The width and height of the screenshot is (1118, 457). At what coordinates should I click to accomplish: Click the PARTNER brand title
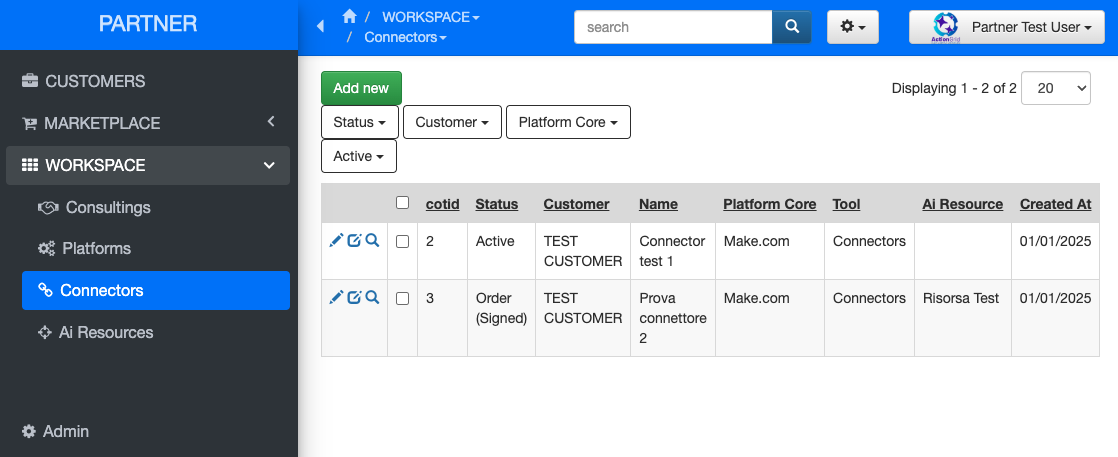coord(148,24)
